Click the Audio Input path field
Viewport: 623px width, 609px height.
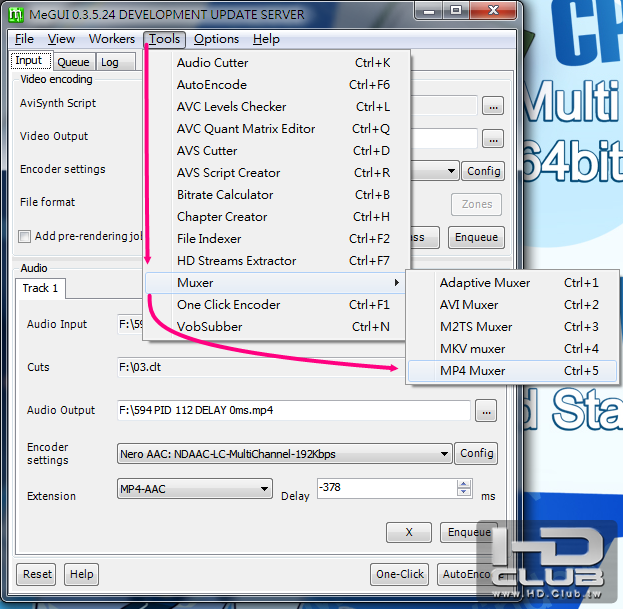(130, 324)
